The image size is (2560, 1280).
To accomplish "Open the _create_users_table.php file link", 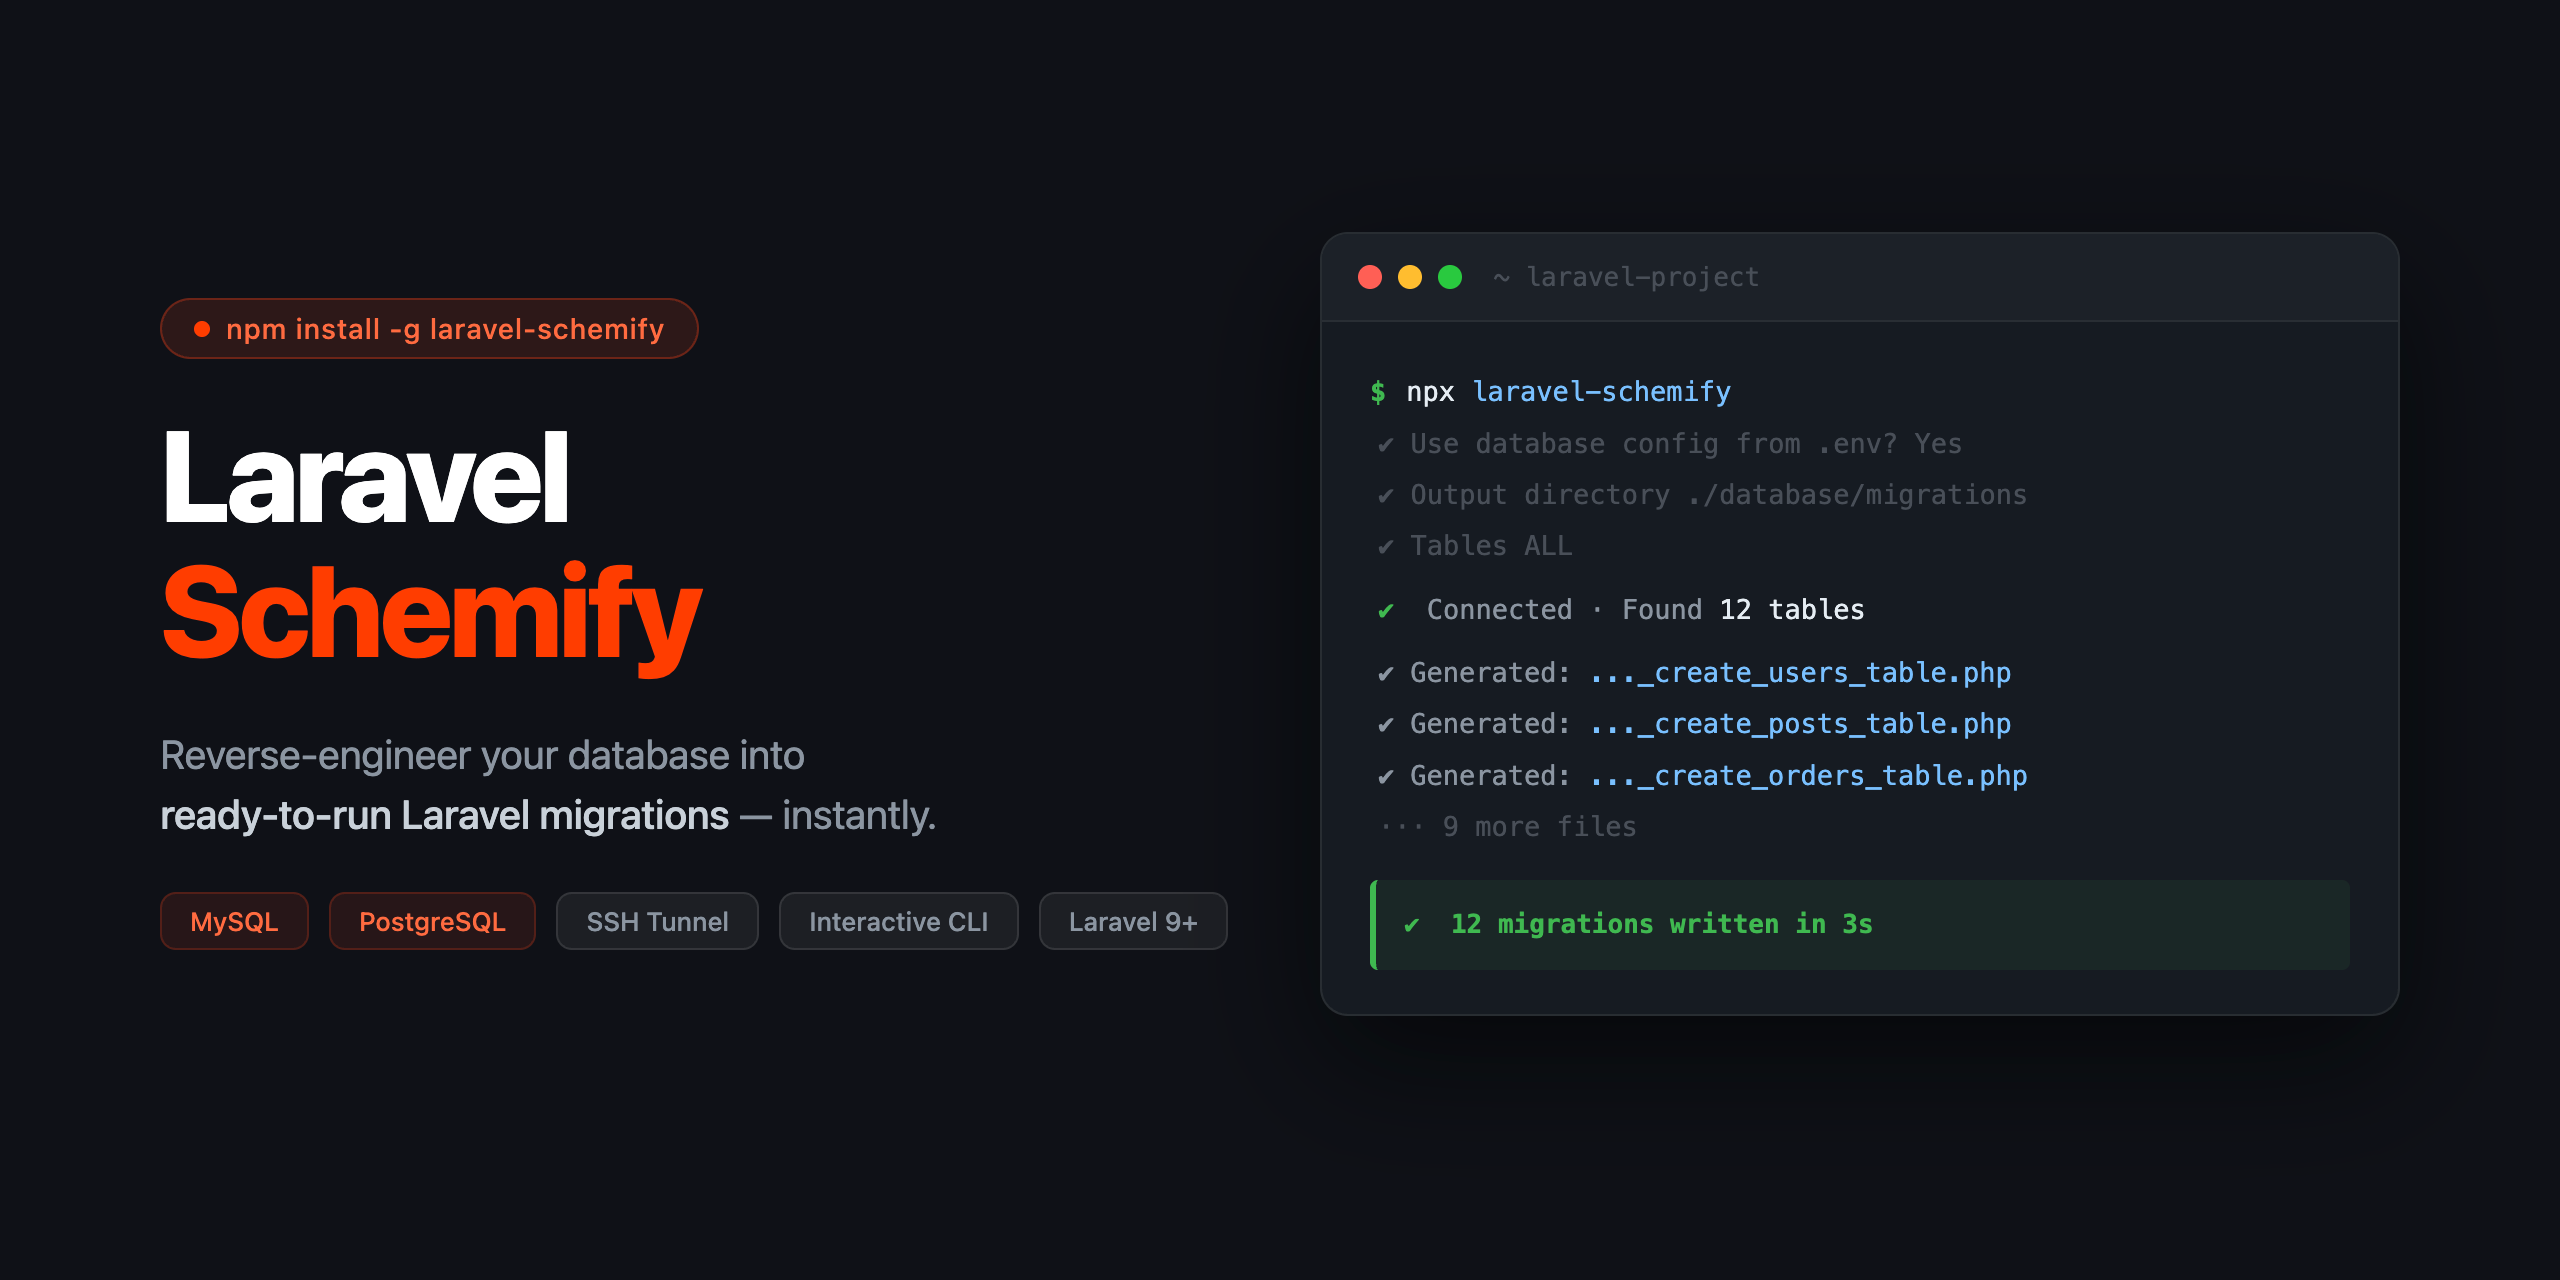I will [1799, 672].
